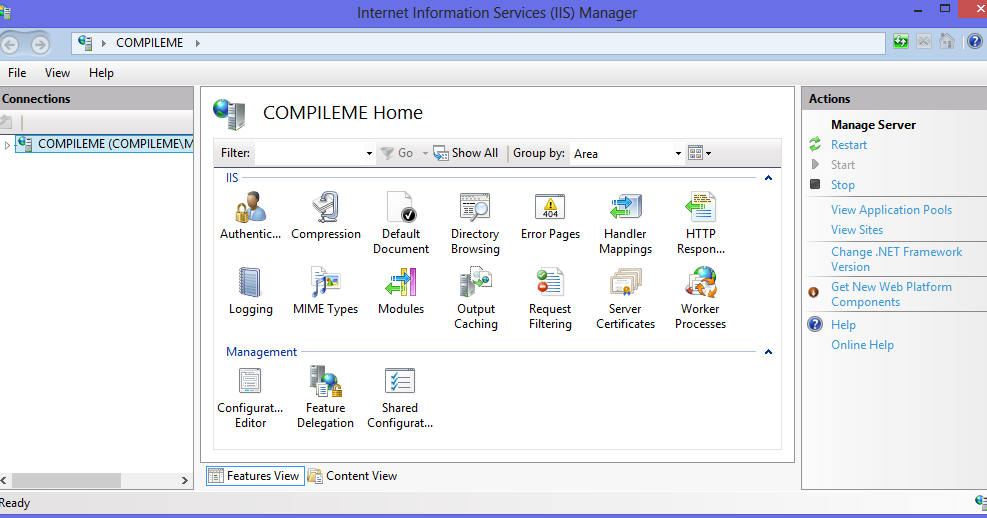The width and height of the screenshot is (987, 518).
Task: Open the Modules feature
Action: point(401,291)
